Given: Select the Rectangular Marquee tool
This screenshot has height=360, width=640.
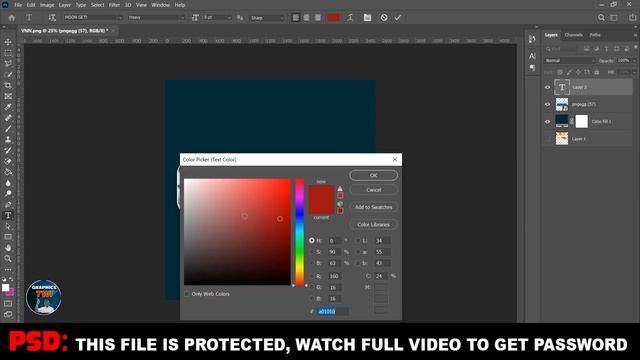Looking at the screenshot, I should [x=8, y=53].
